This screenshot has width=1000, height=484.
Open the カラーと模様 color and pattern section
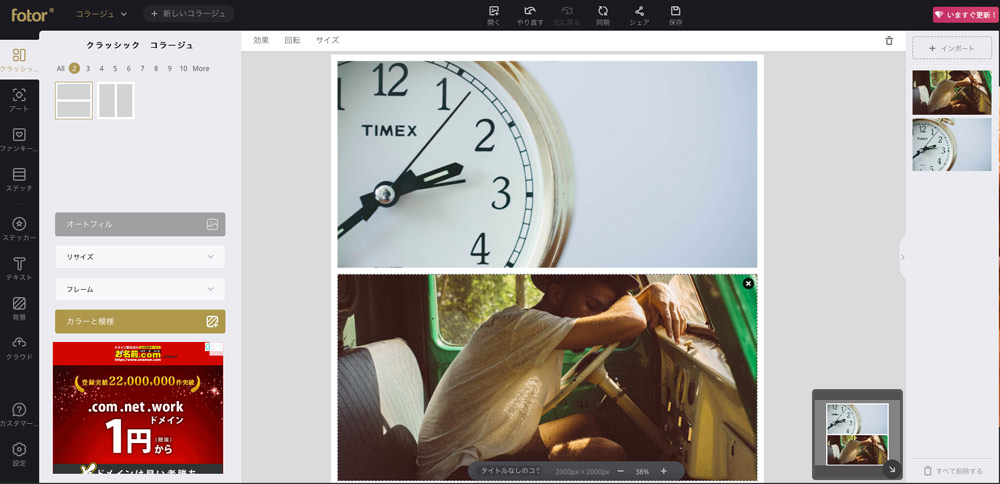140,321
